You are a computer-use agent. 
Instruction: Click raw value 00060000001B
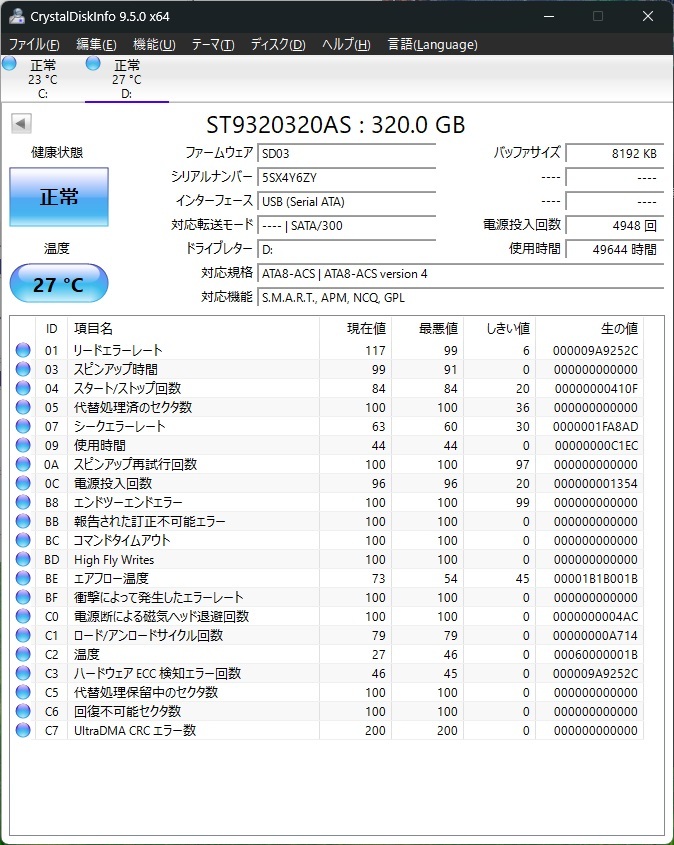[x=595, y=654]
